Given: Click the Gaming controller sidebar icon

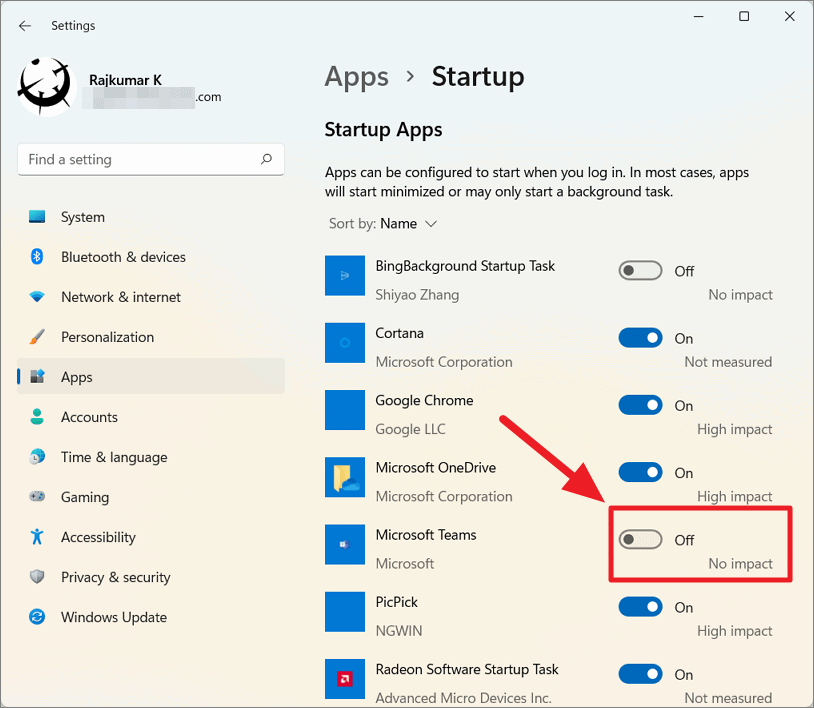Looking at the screenshot, I should 36,497.
